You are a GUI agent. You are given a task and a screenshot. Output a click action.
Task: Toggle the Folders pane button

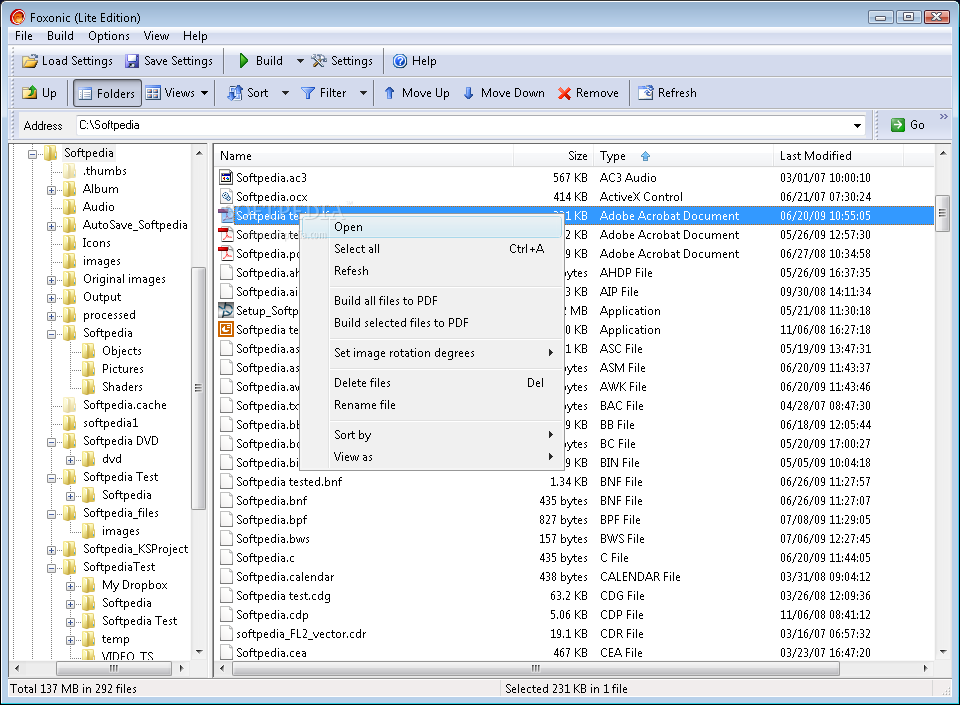[107, 93]
